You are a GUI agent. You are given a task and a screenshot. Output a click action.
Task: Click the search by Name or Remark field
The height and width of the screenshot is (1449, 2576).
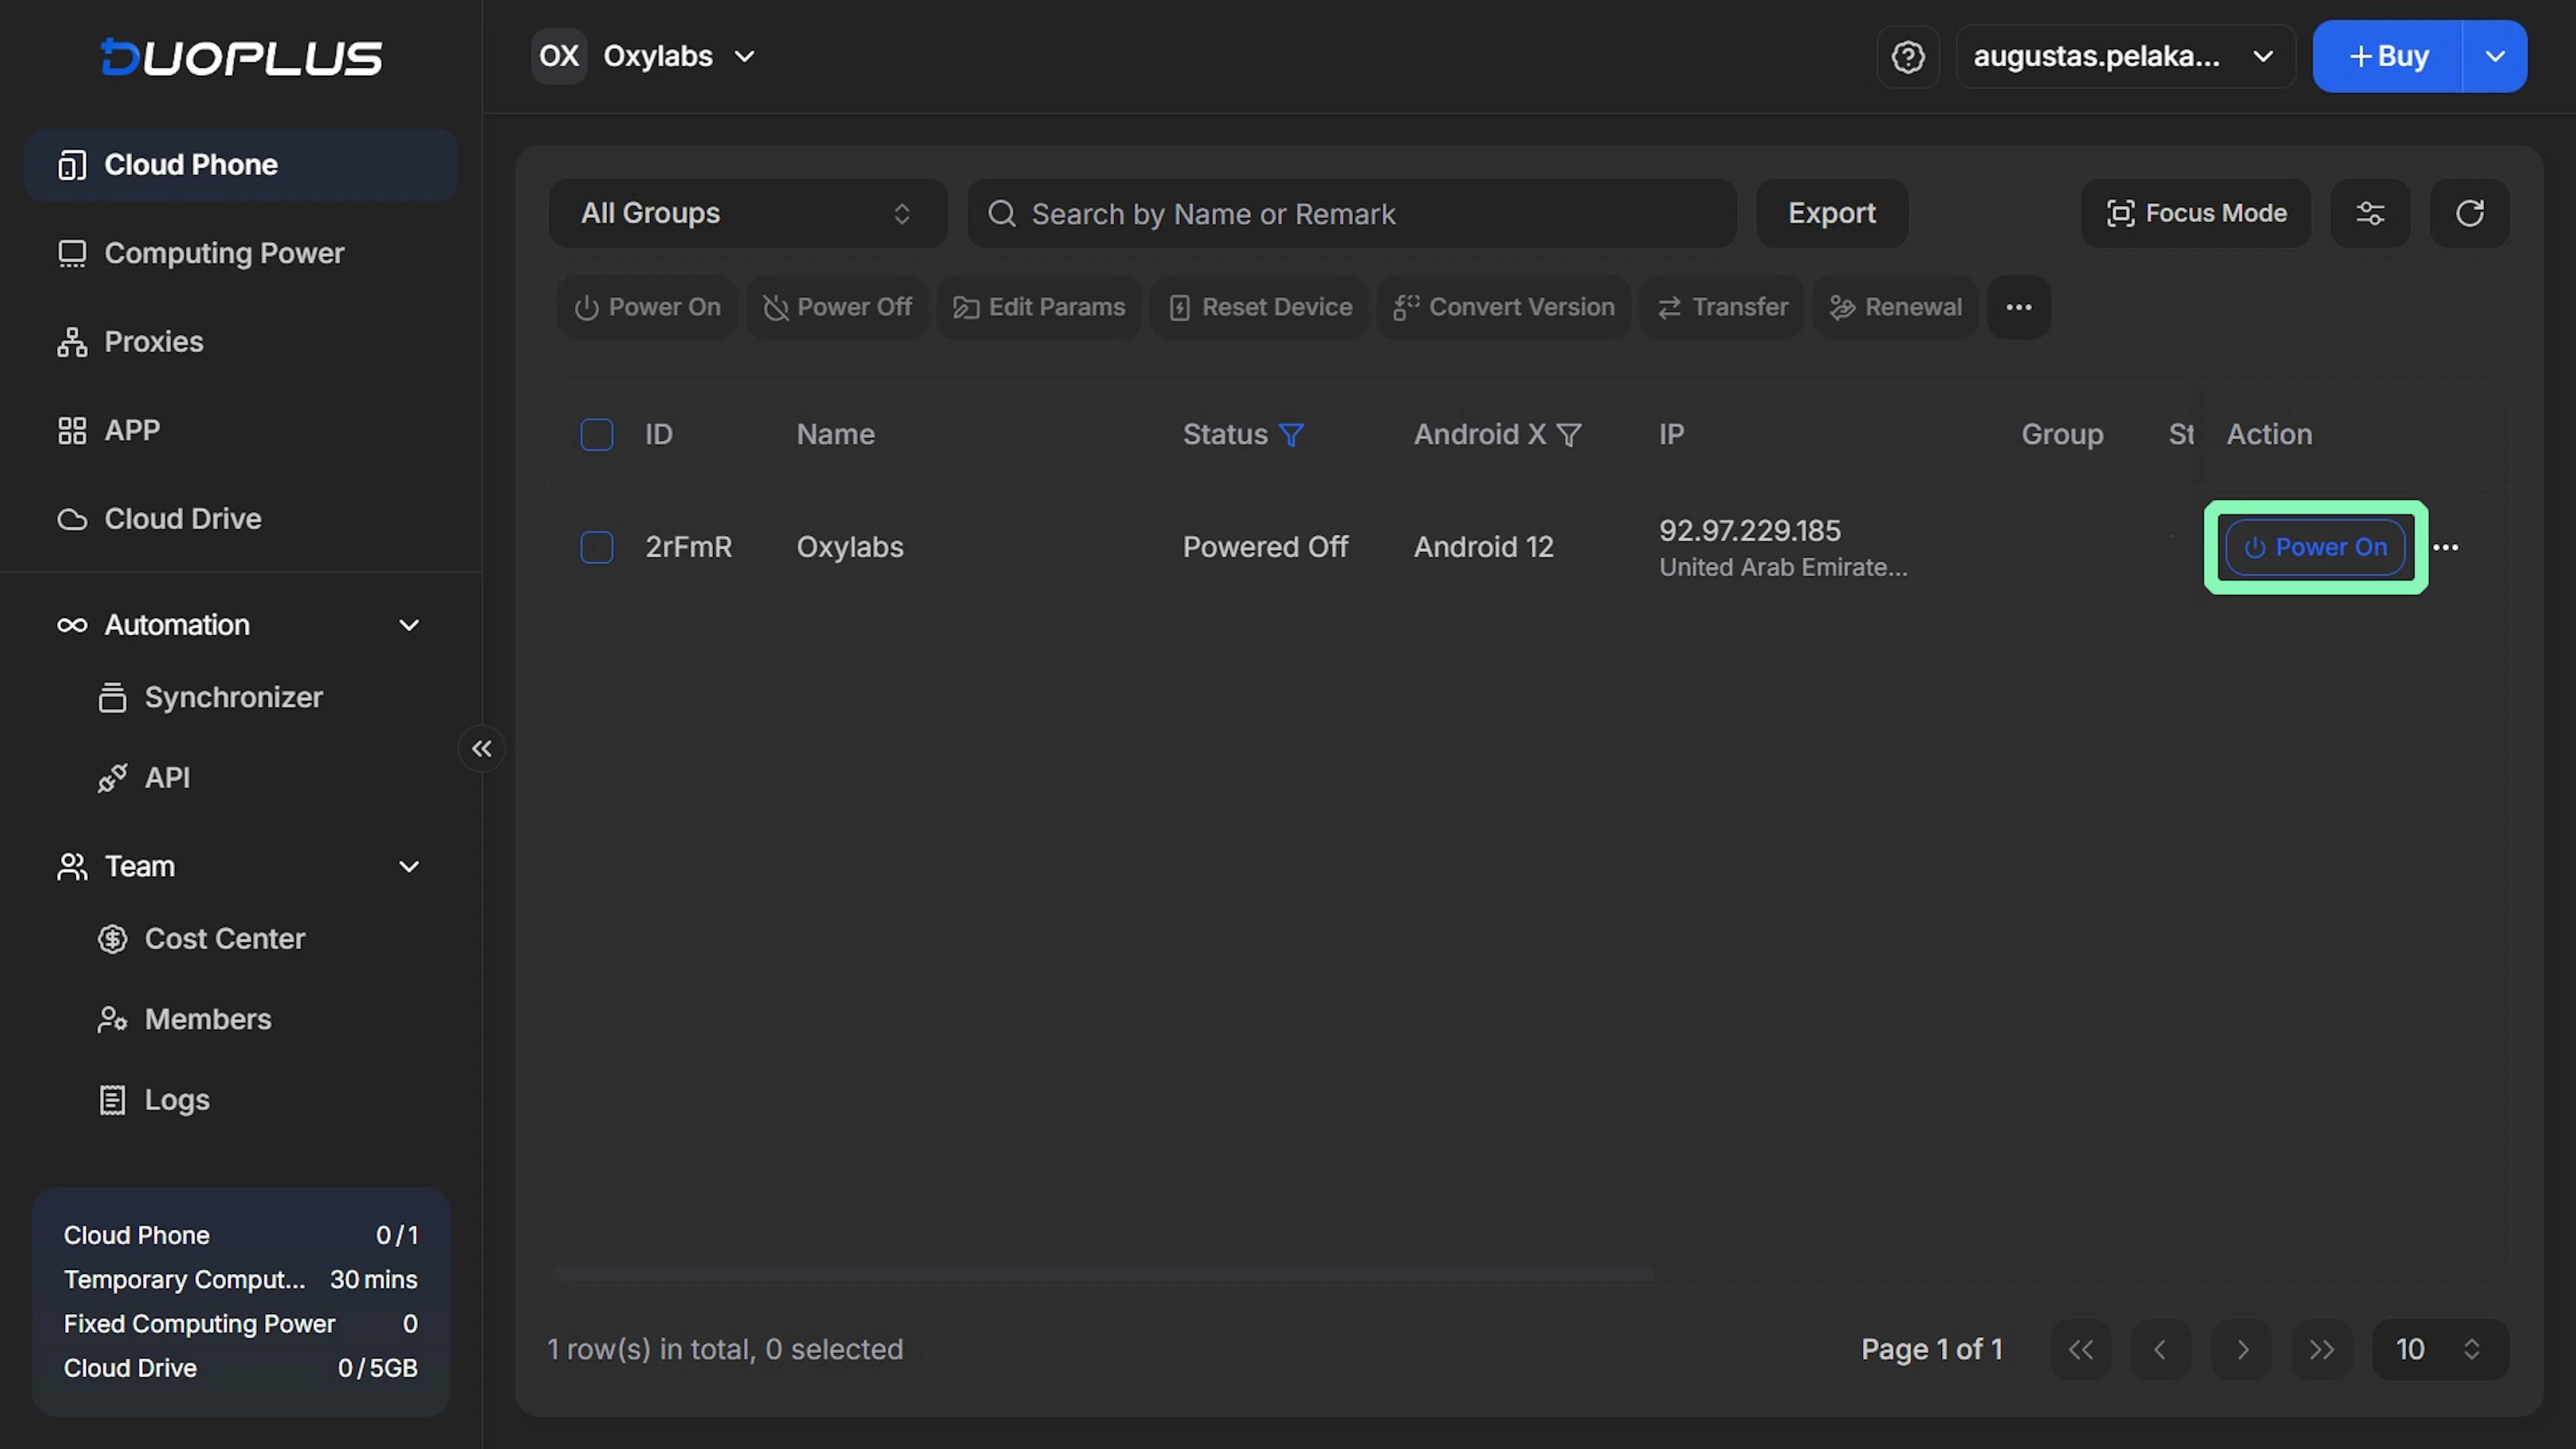coord(1352,213)
